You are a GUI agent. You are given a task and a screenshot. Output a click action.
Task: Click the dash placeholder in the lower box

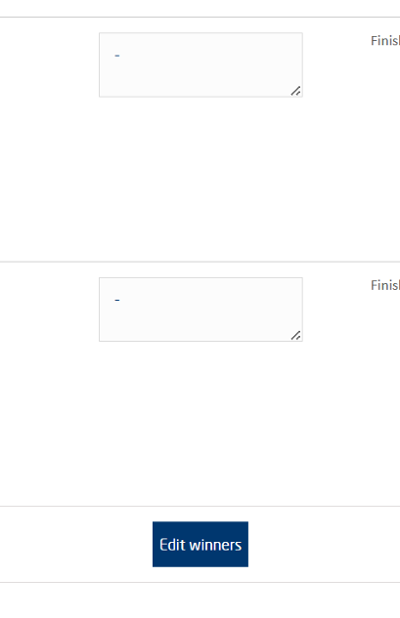pyautogui.click(x=117, y=300)
